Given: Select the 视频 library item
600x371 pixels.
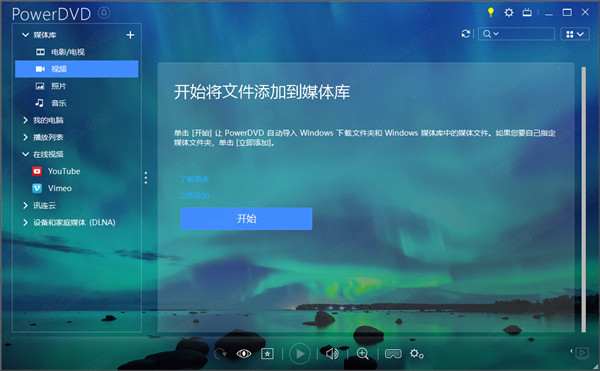Looking at the screenshot, I should coord(77,69).
